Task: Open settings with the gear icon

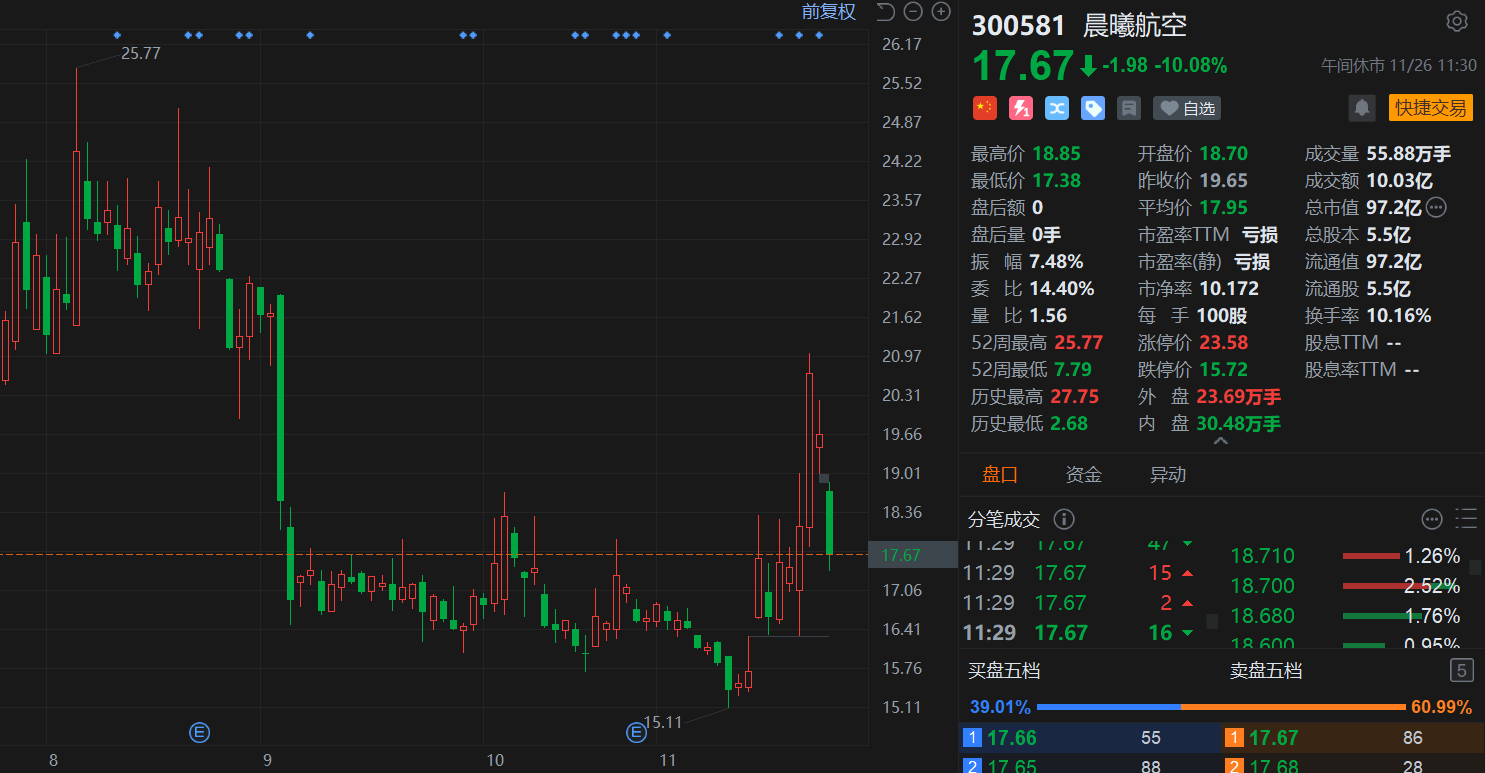Action: coord(1457,21)
